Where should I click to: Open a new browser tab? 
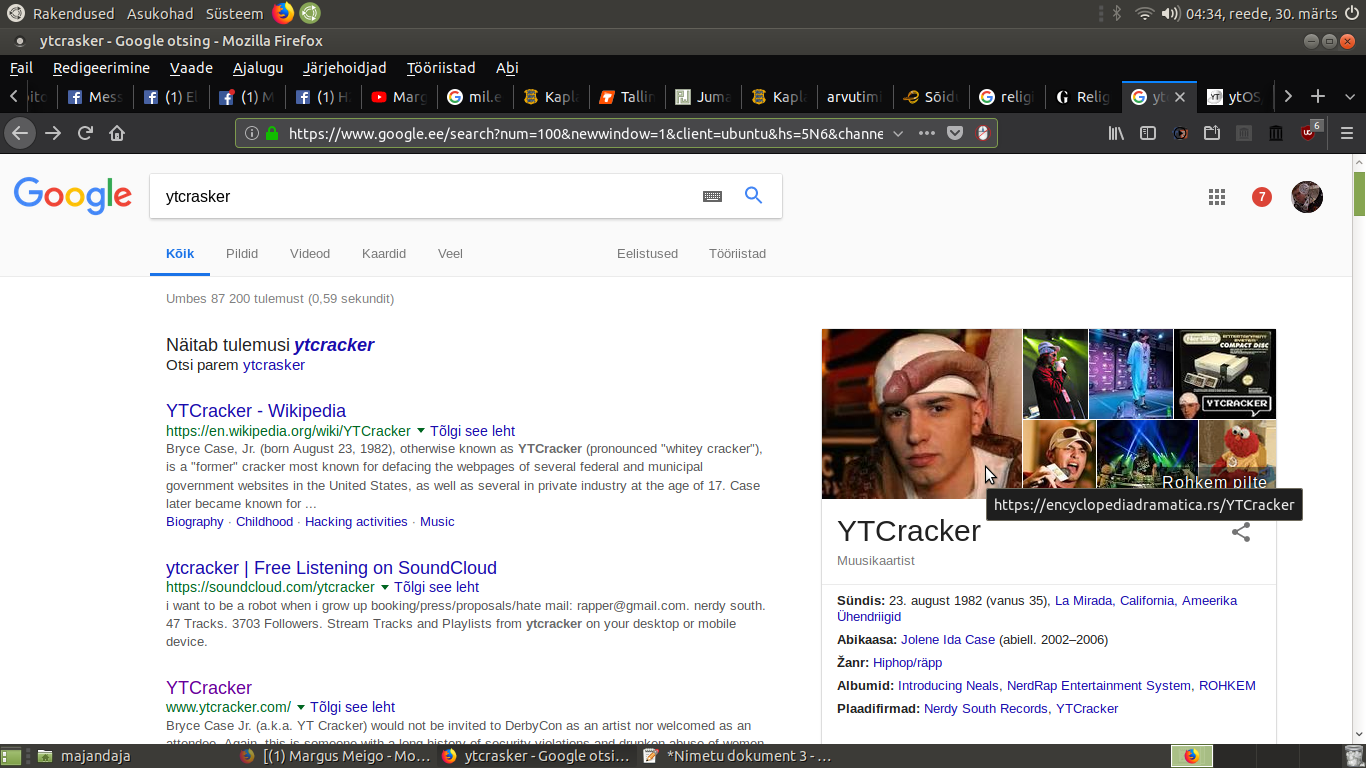point(1318,96)
